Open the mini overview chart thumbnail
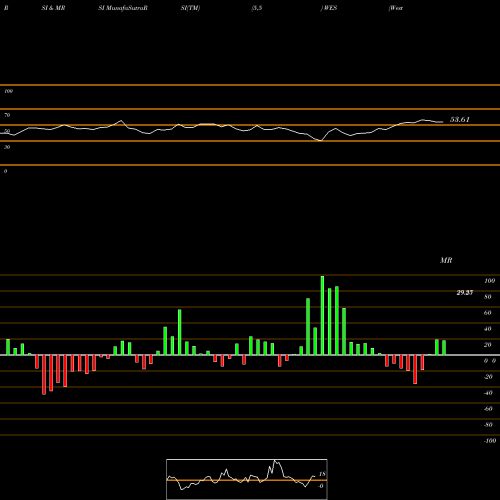This screenshot has width=500, height=500. (x=247, y=479)
